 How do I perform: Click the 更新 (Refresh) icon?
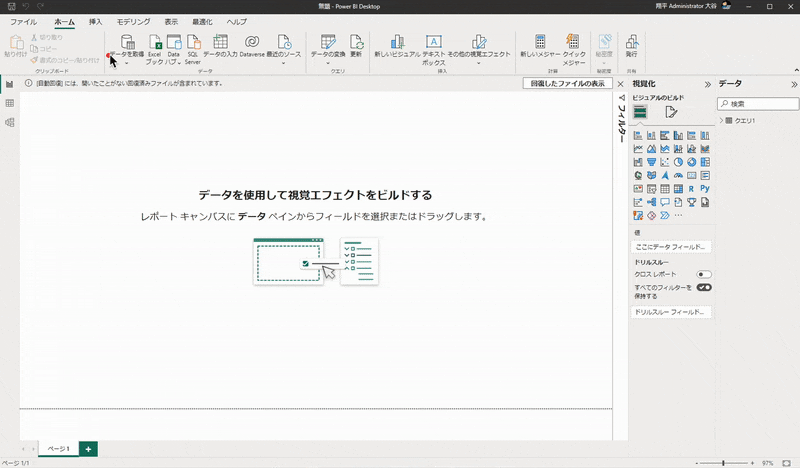[x=356, y=42]
